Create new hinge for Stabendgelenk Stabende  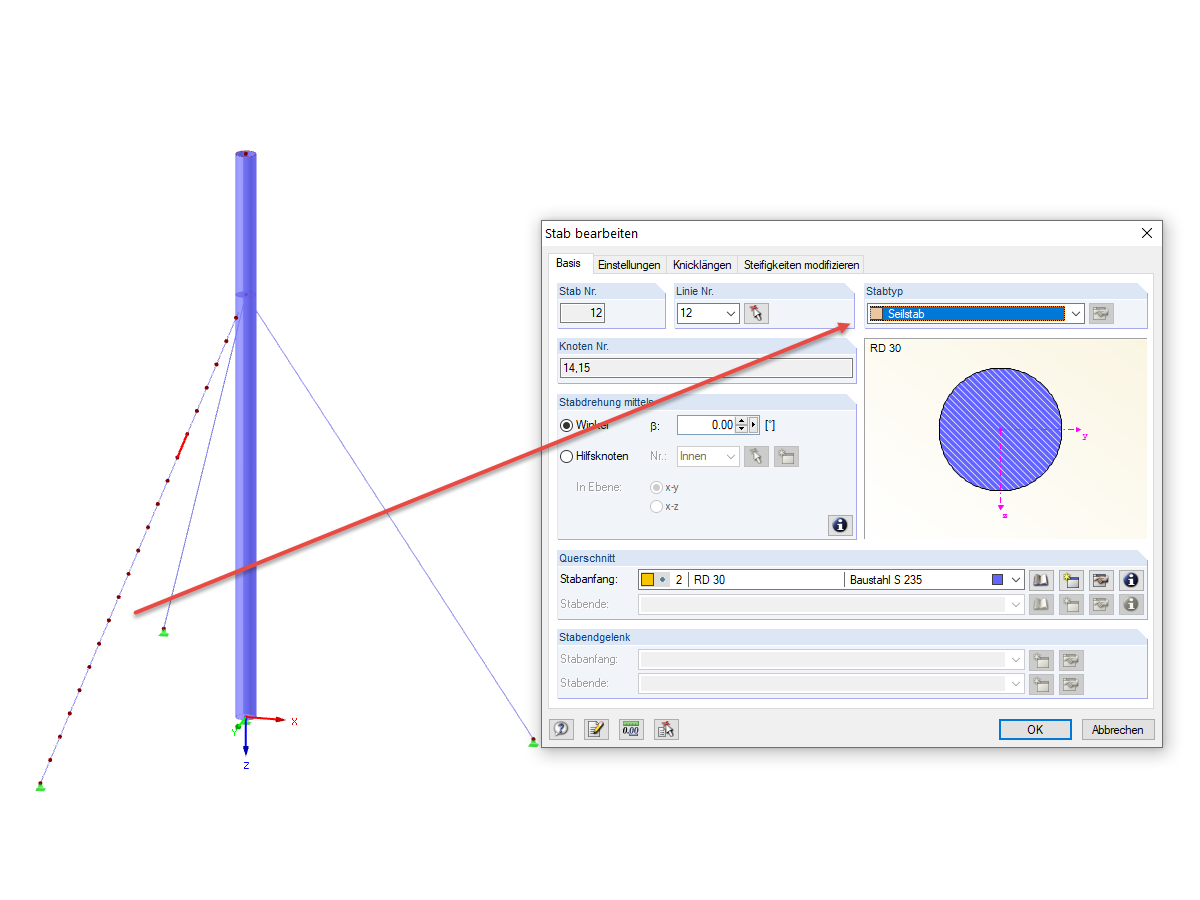tap(1041, 684)
